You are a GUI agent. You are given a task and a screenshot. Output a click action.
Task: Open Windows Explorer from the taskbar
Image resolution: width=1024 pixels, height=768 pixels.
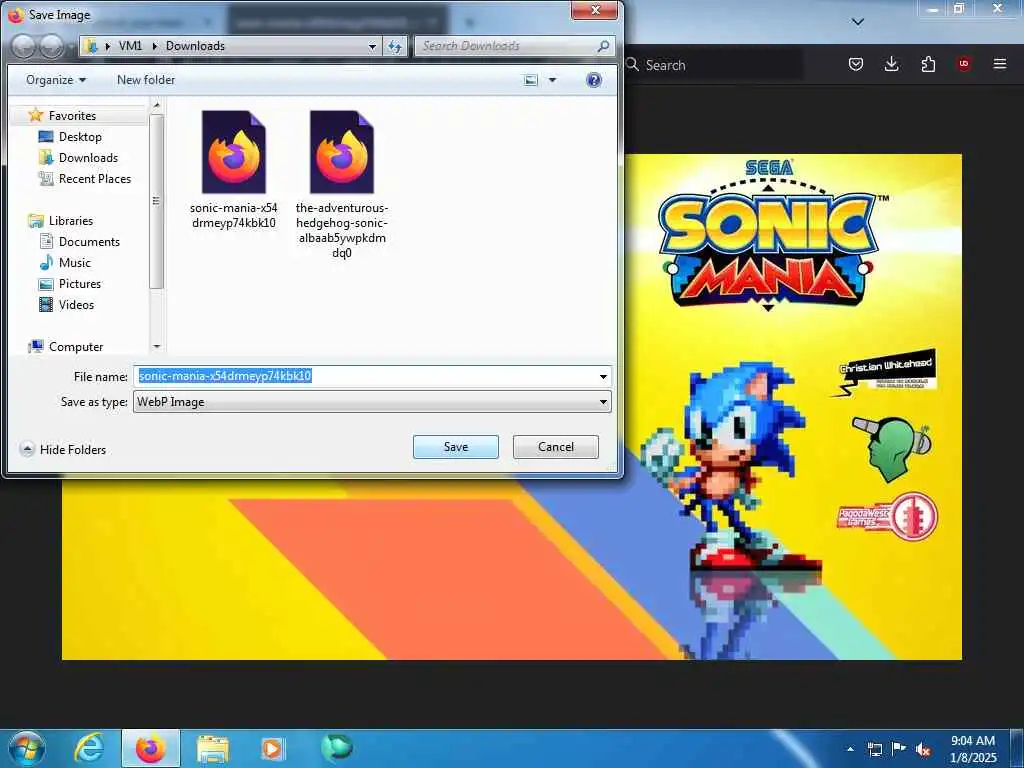[x=212, y=748]
